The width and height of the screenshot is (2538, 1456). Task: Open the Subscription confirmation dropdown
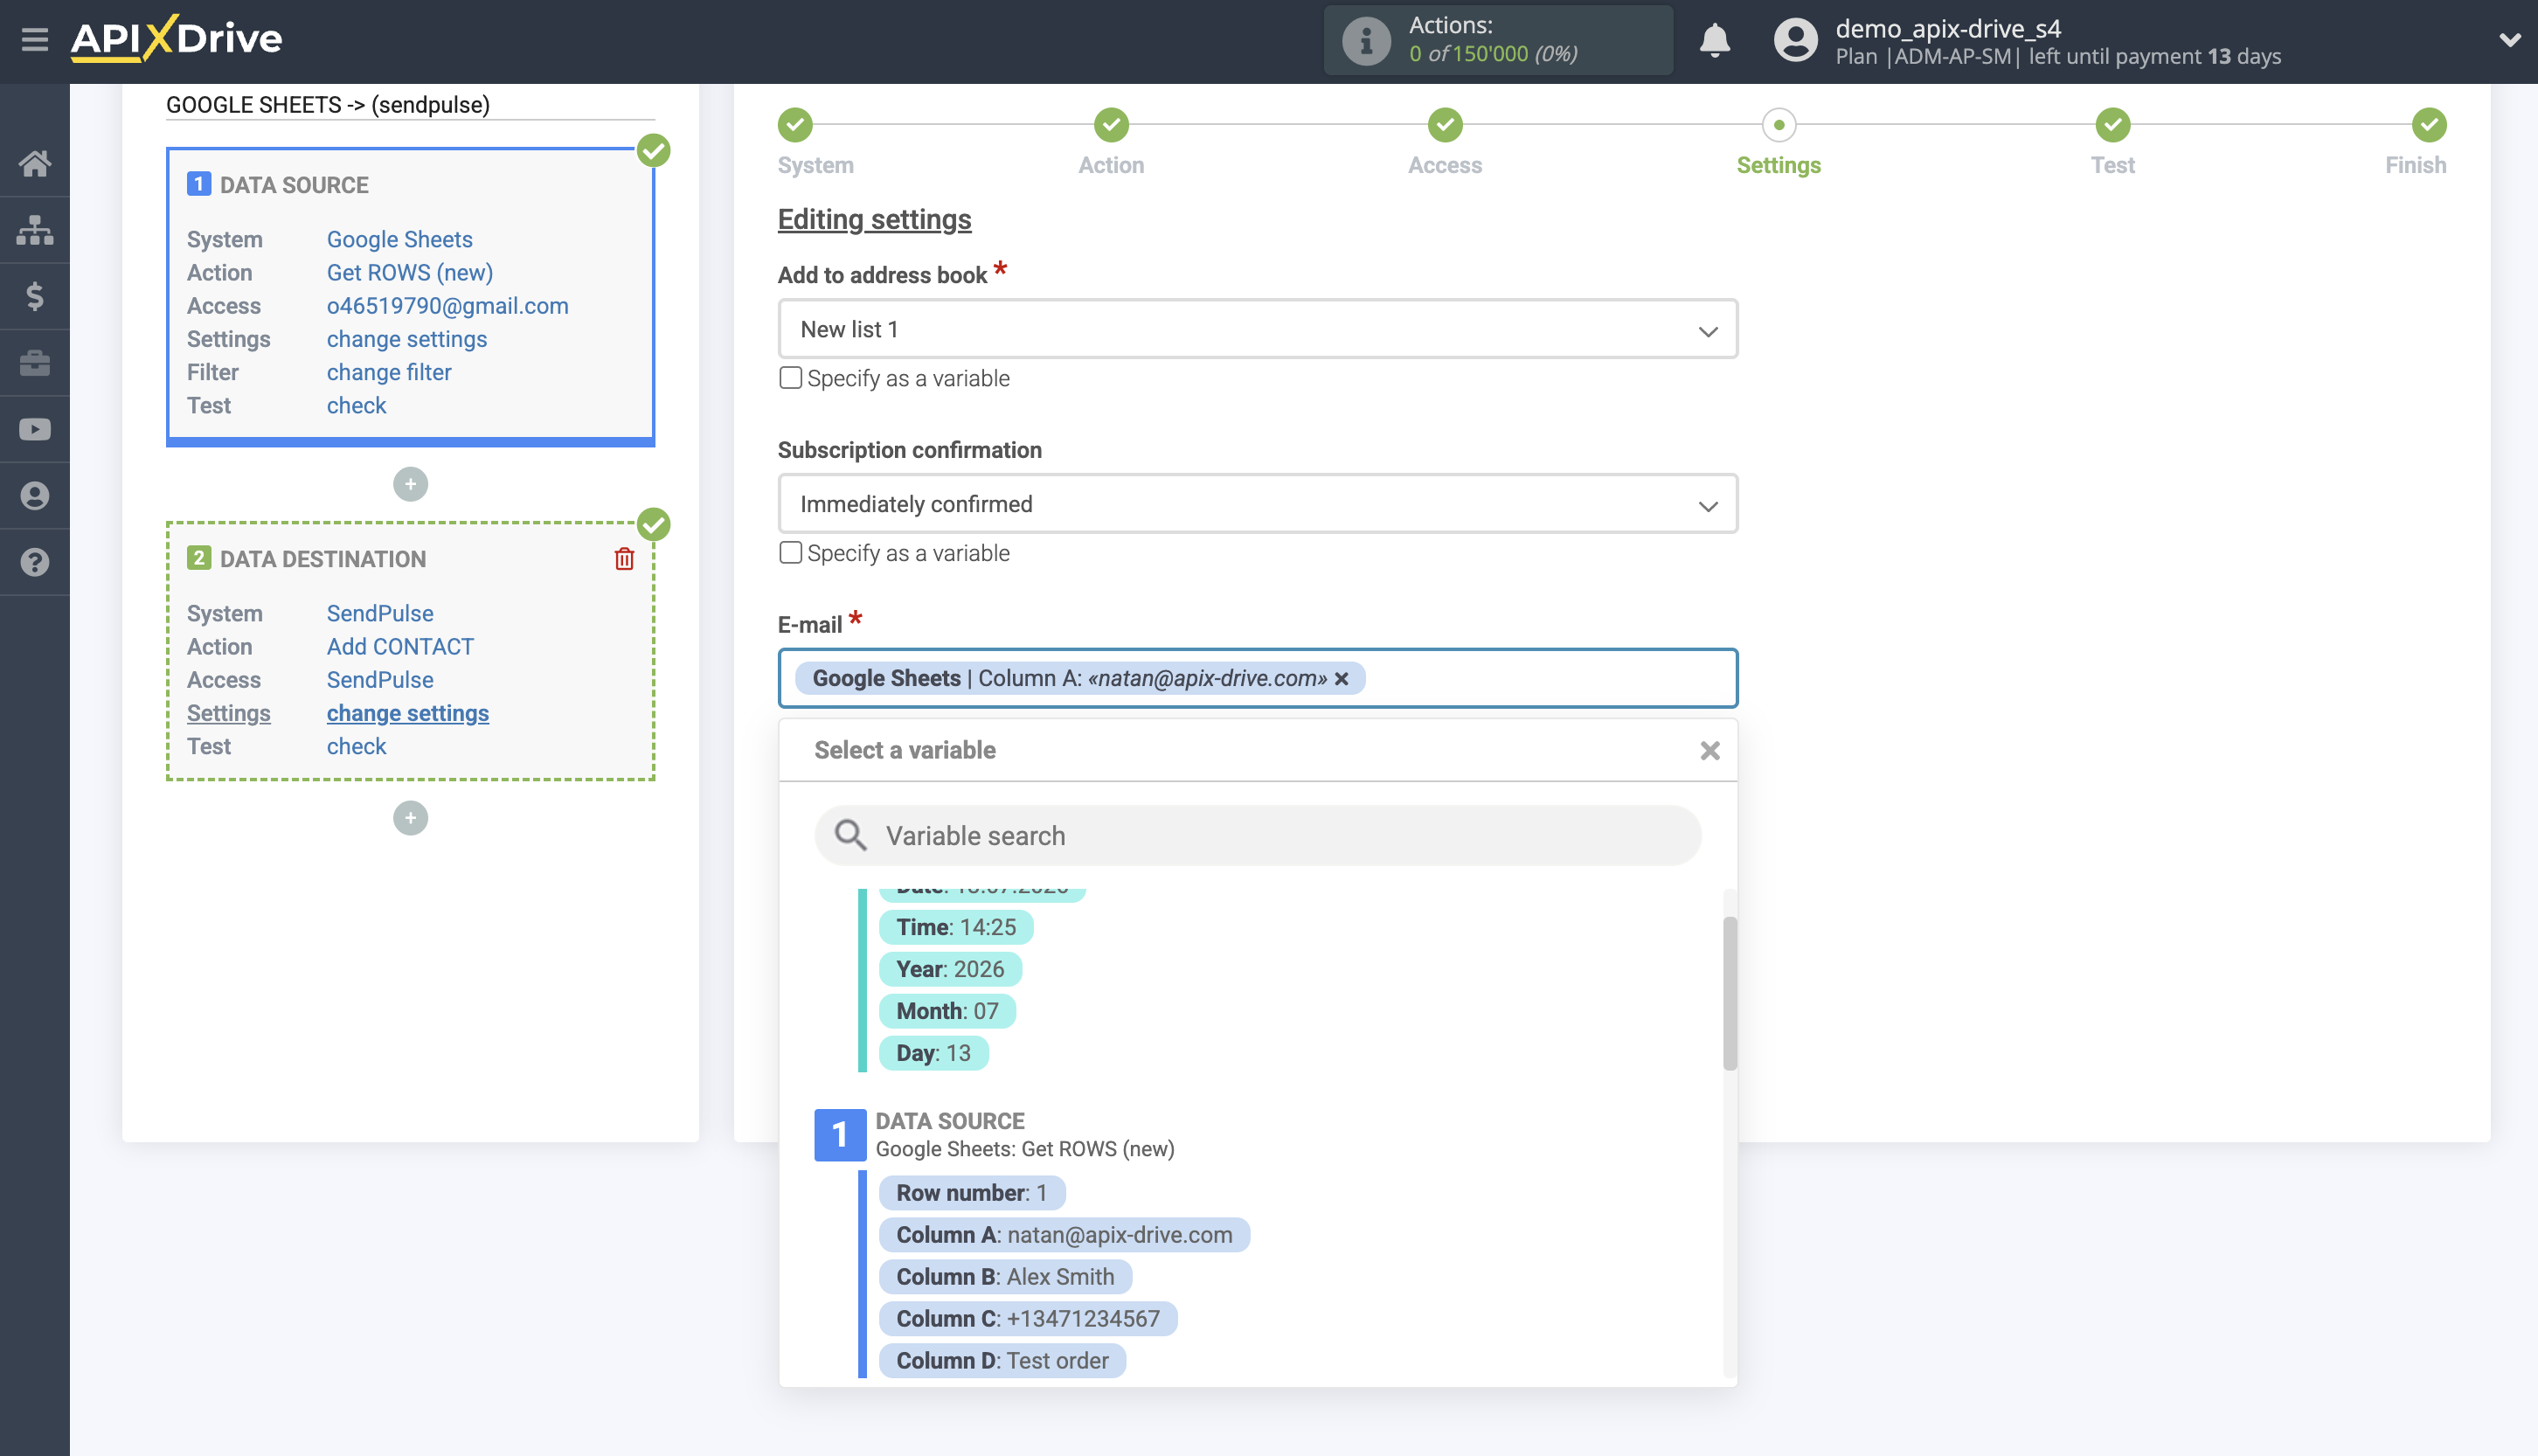click(x=1257, y=504)
